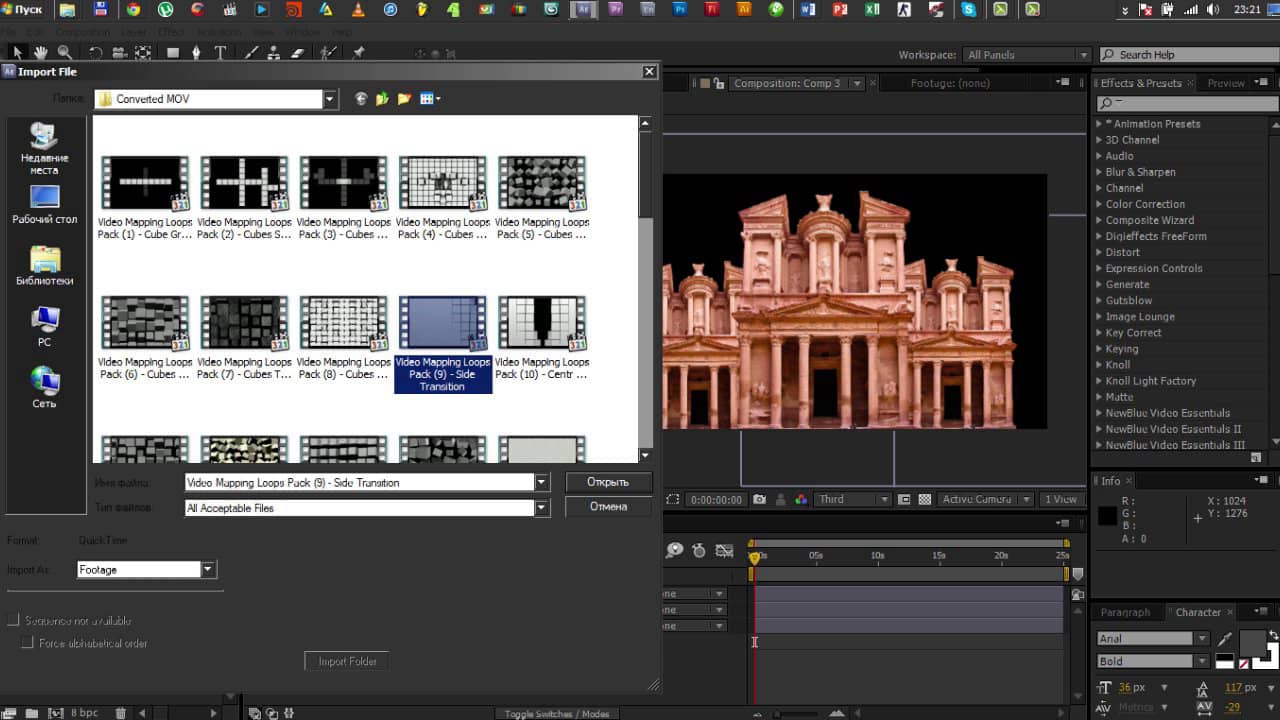
Task: Open the Converted MOV folder dropdown
Action: click(330, 99)
